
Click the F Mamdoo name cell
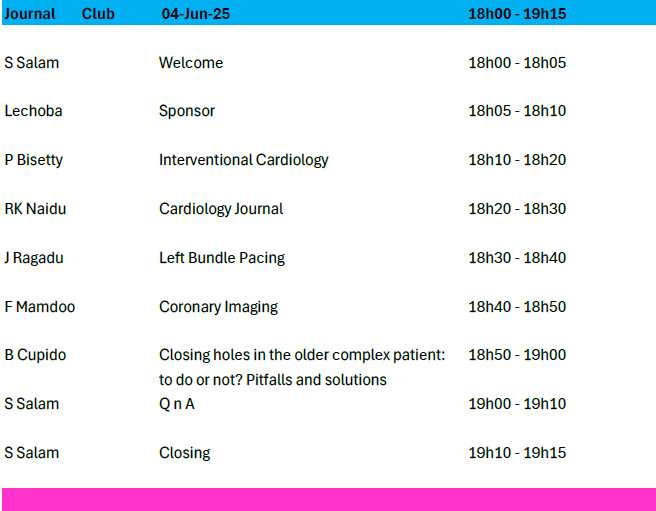tap(39, 307)
